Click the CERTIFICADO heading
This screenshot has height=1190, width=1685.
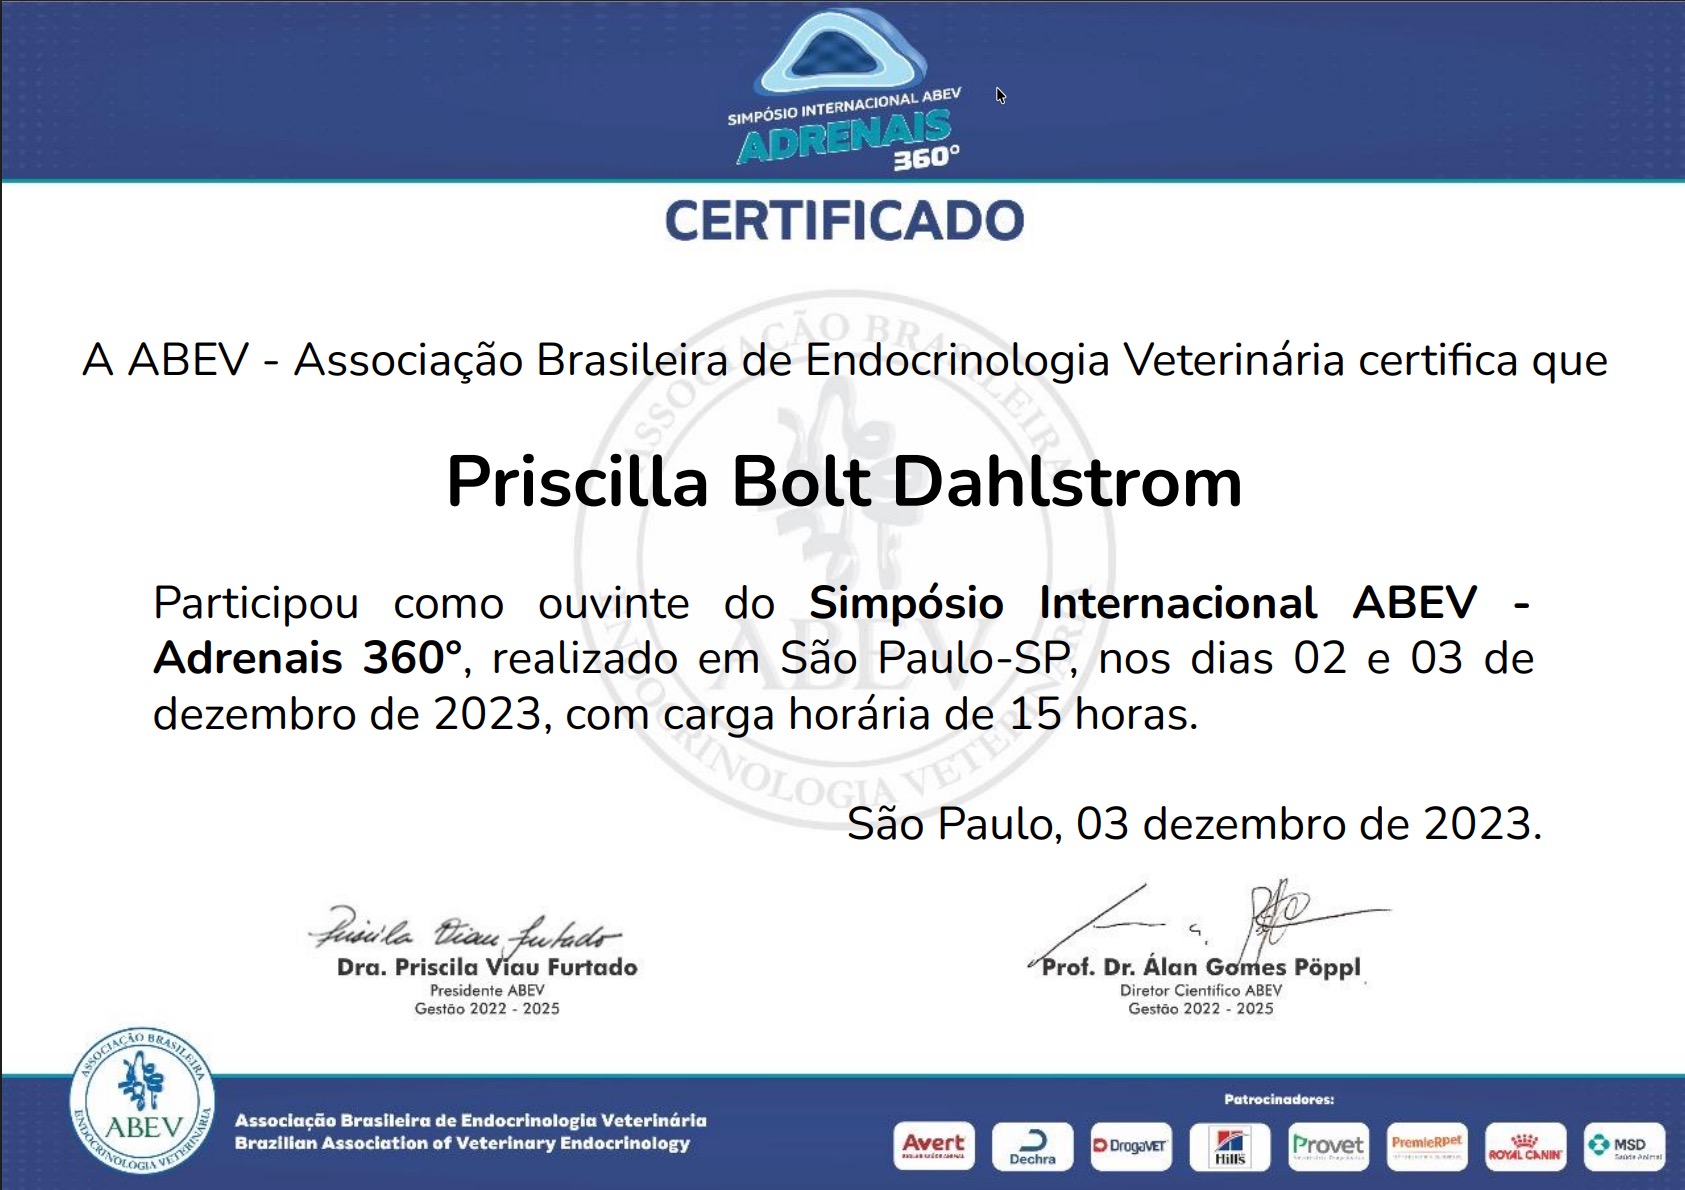coord(844,221)
